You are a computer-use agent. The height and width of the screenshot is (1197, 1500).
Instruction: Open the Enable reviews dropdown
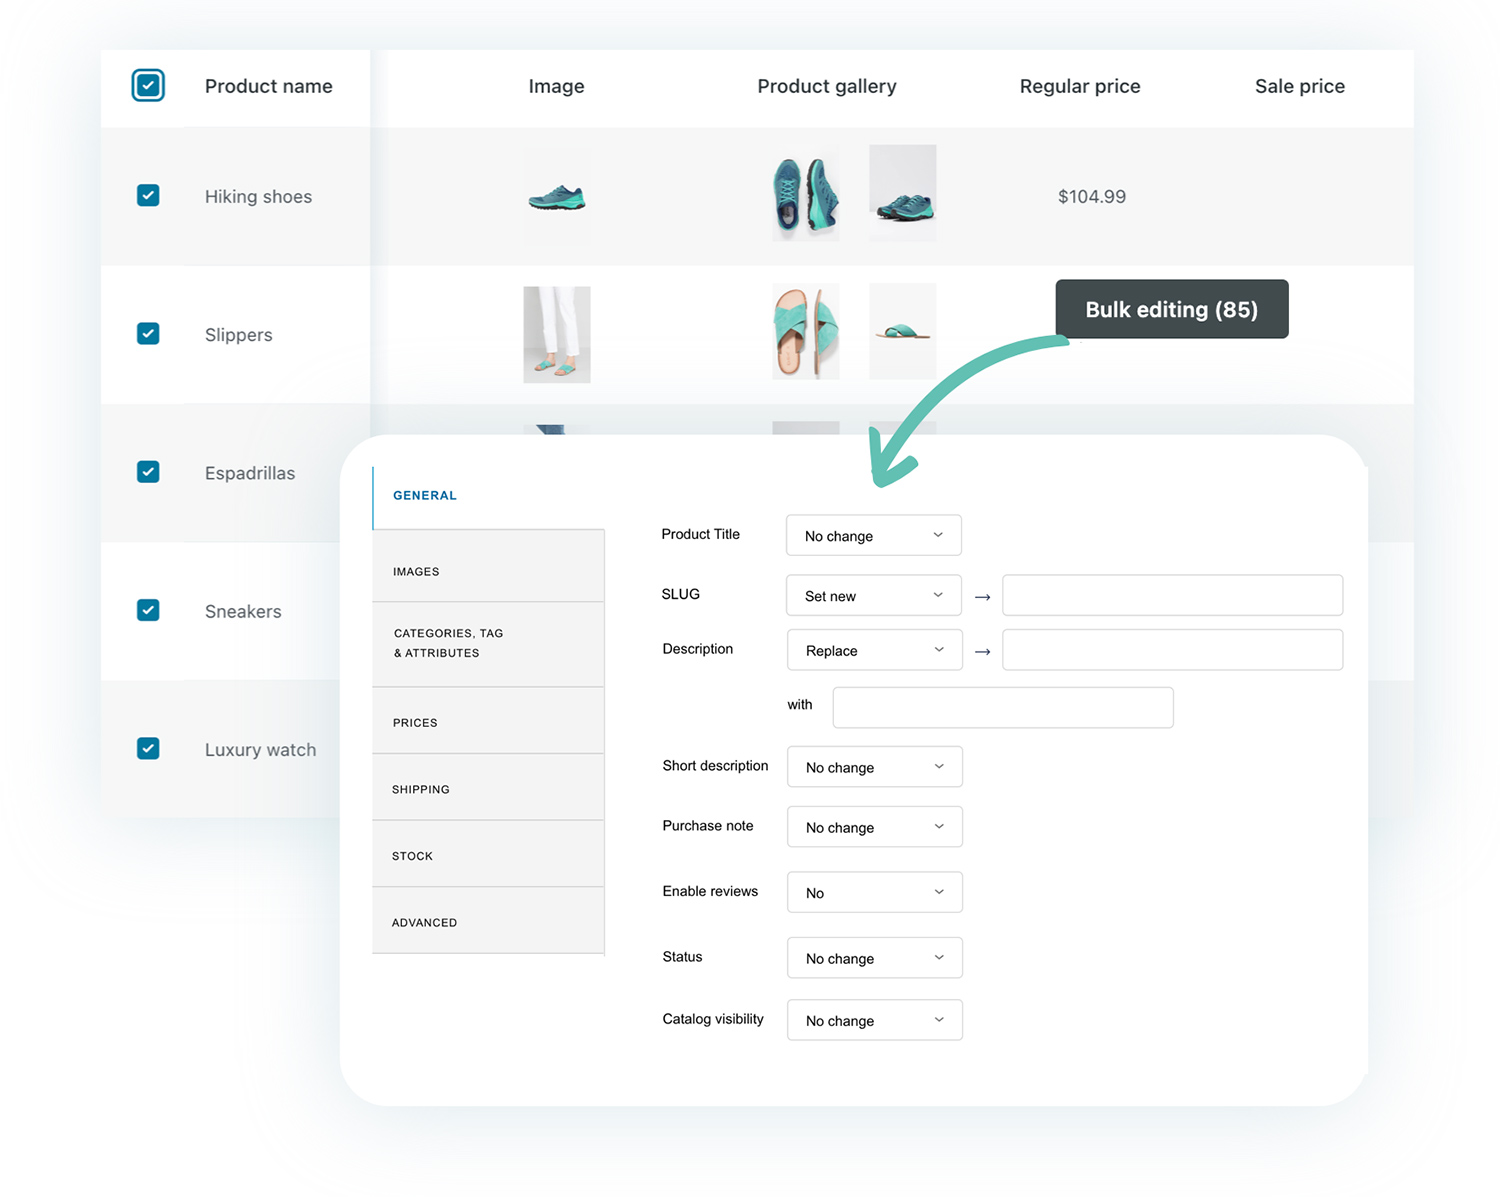873,892
